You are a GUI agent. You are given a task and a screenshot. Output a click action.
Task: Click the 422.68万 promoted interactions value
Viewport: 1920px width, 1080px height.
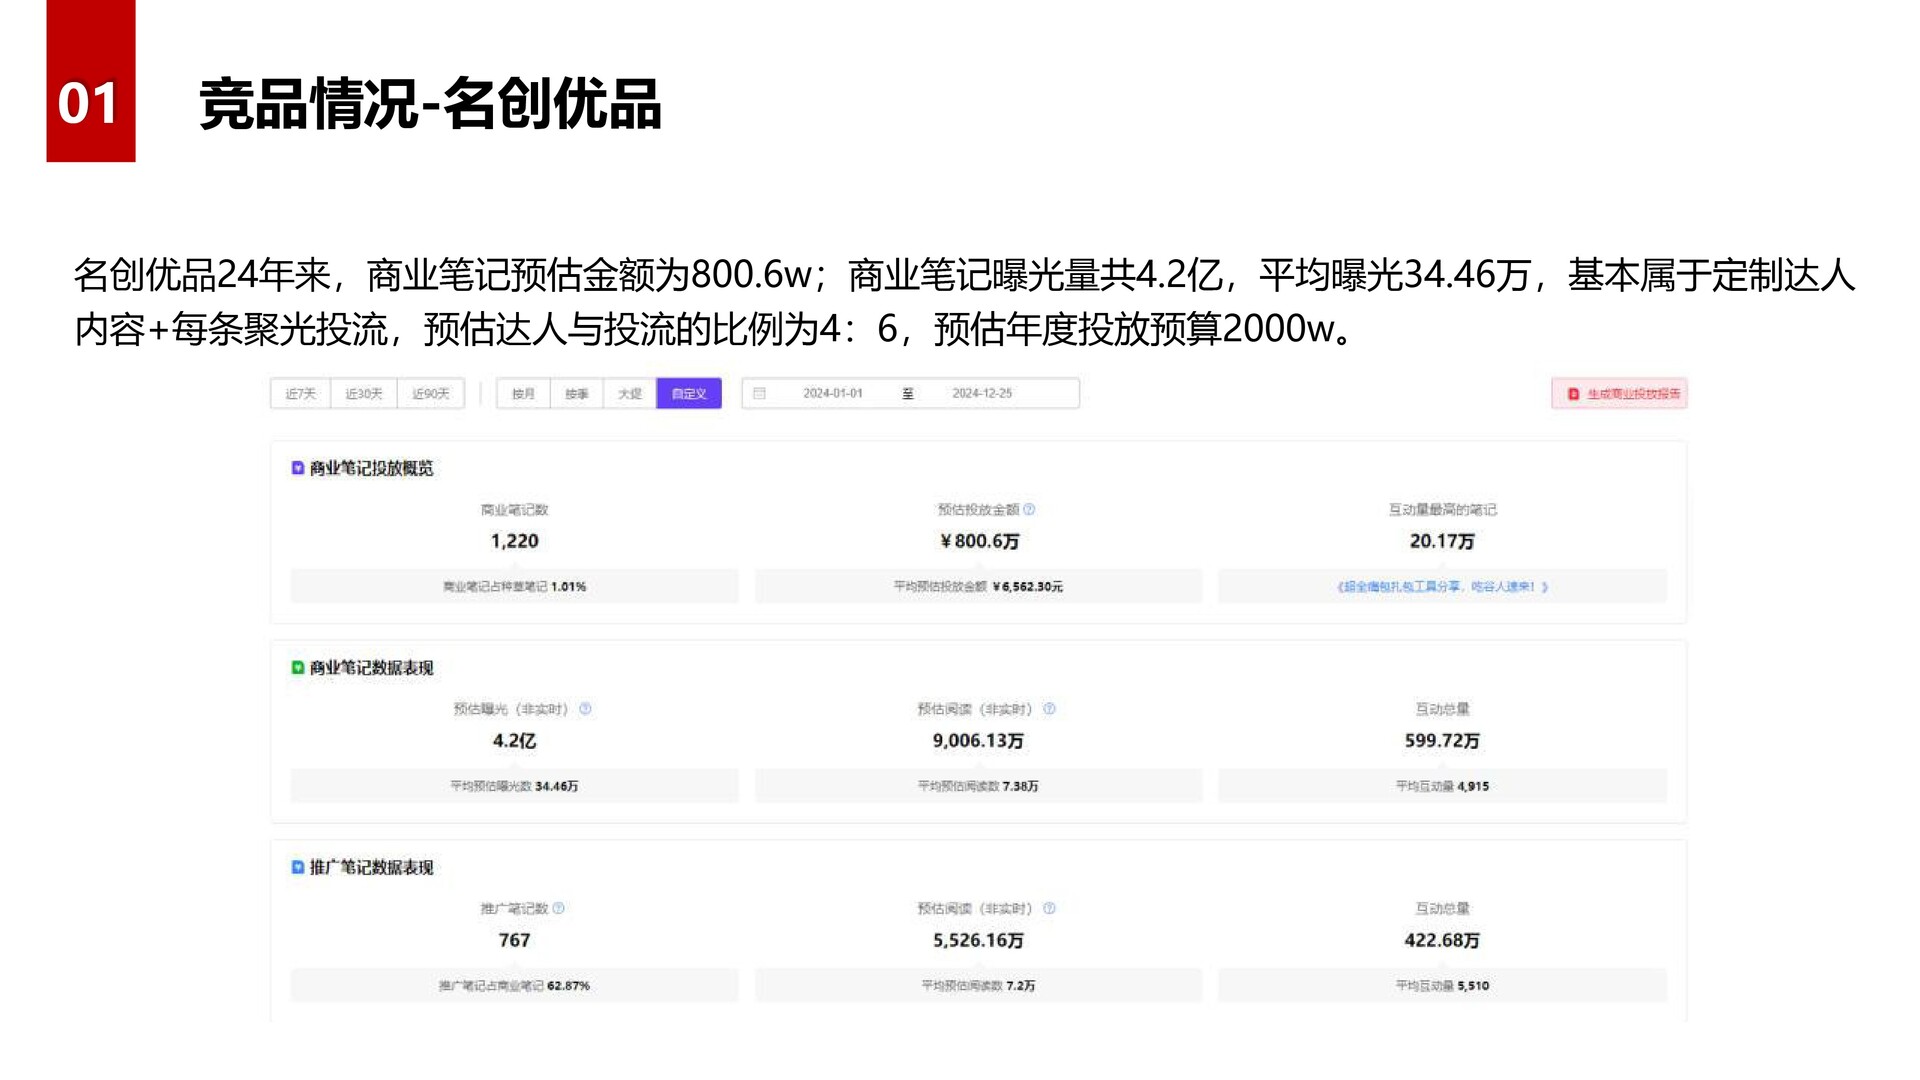pyautogui.click(x=1442, y=940)
